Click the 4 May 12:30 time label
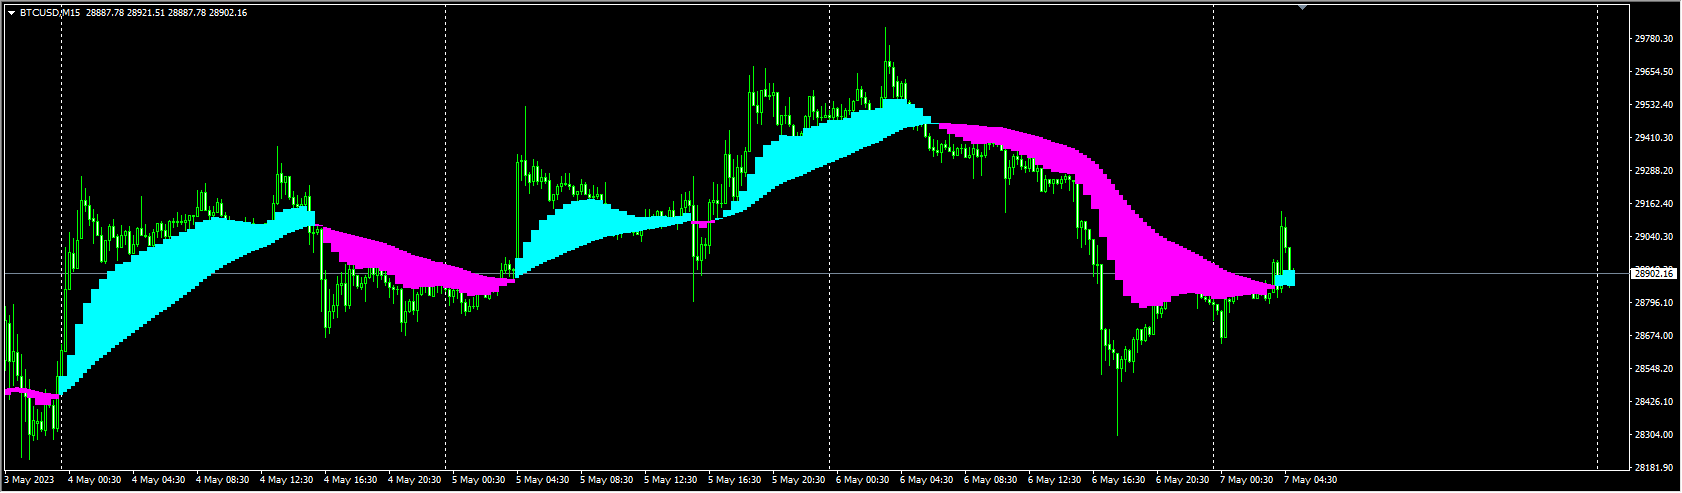The width and height of the screenshot is (1682, 493). (x=287, y=480)
